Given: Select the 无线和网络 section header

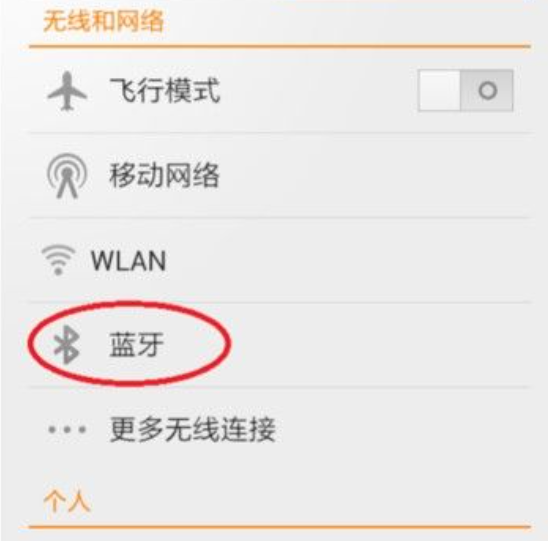Looking at the screenshot, I should [x=103, y=21].
